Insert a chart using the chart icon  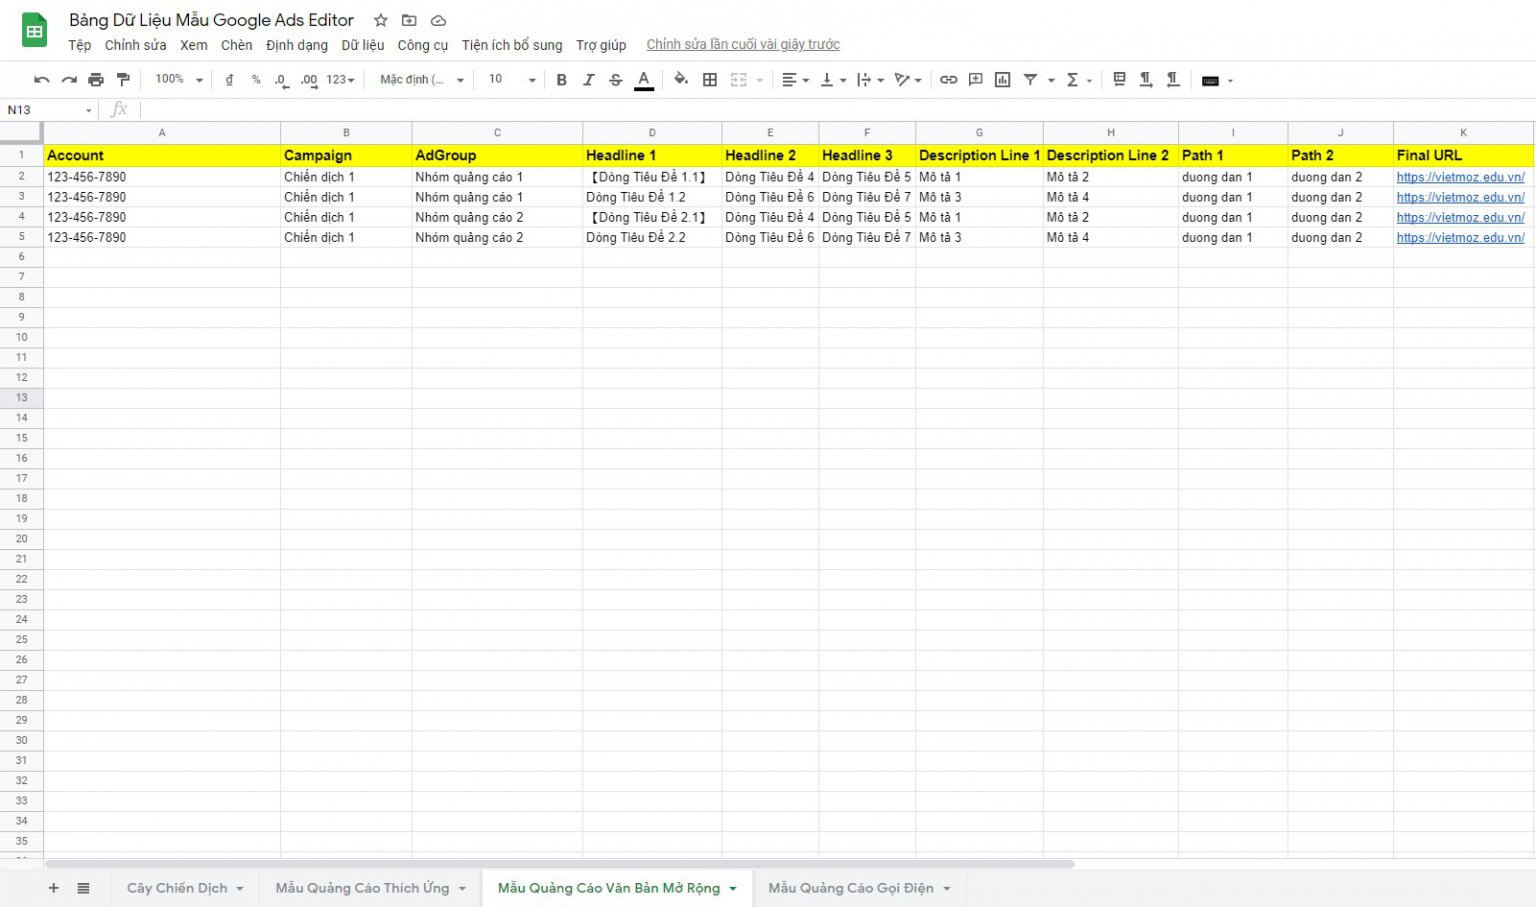tap(1002, 80)
